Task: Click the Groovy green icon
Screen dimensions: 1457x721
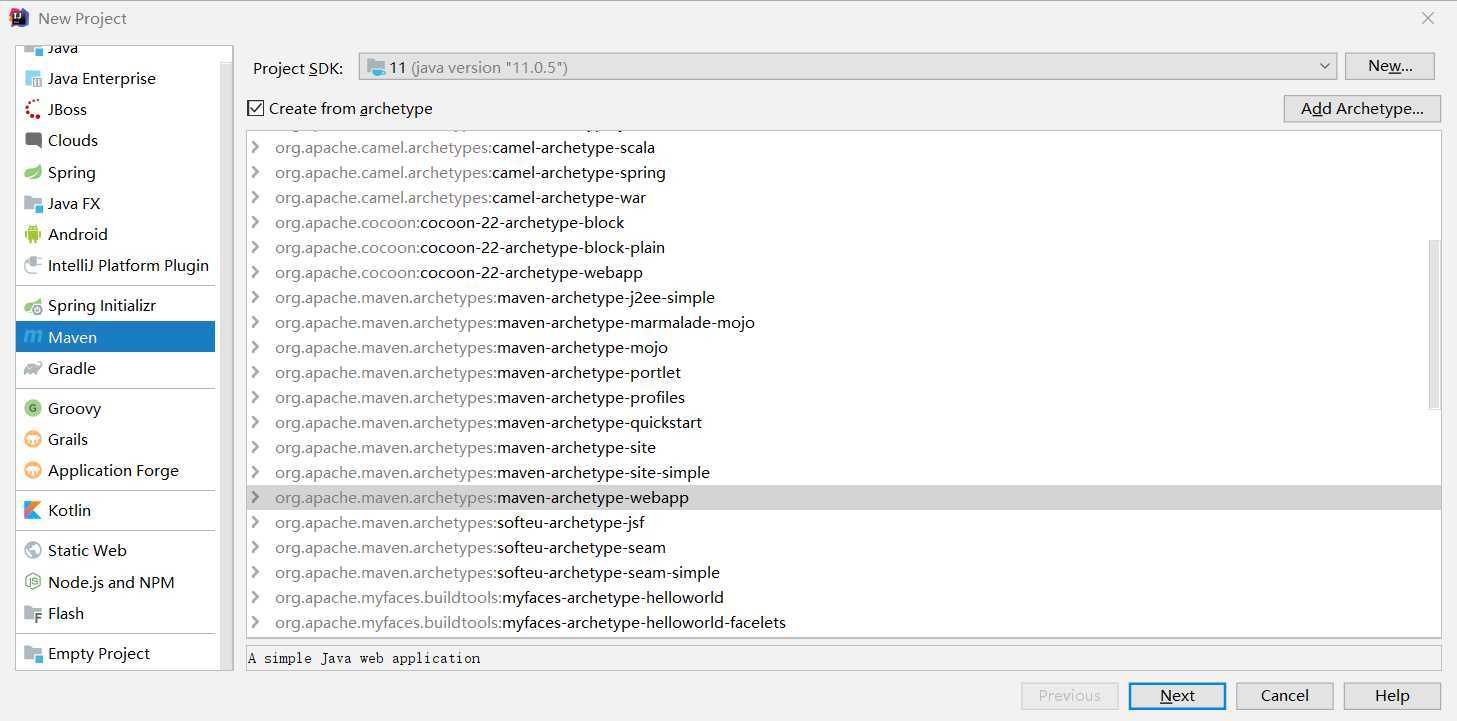Action: click(33, 409)
